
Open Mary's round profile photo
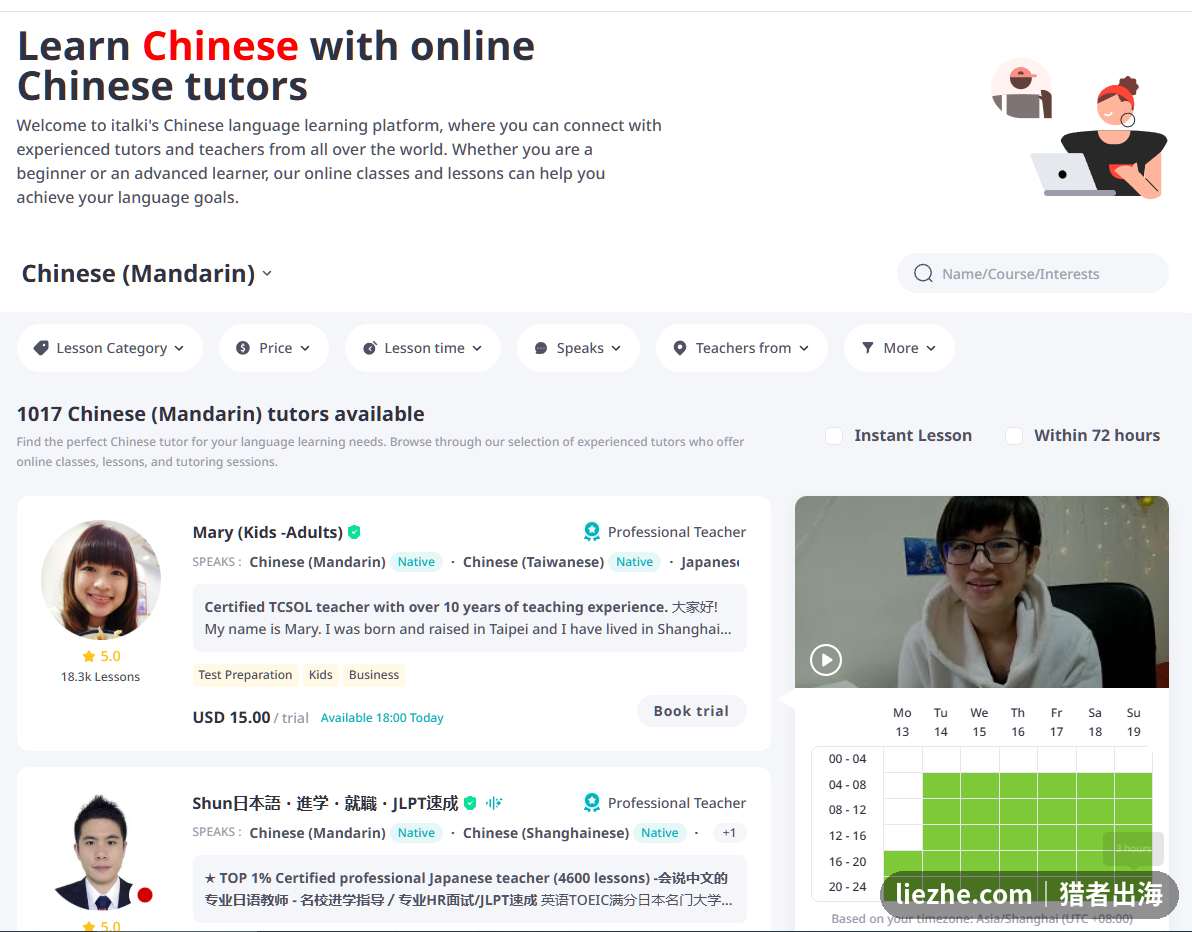(x=101, y=580)
